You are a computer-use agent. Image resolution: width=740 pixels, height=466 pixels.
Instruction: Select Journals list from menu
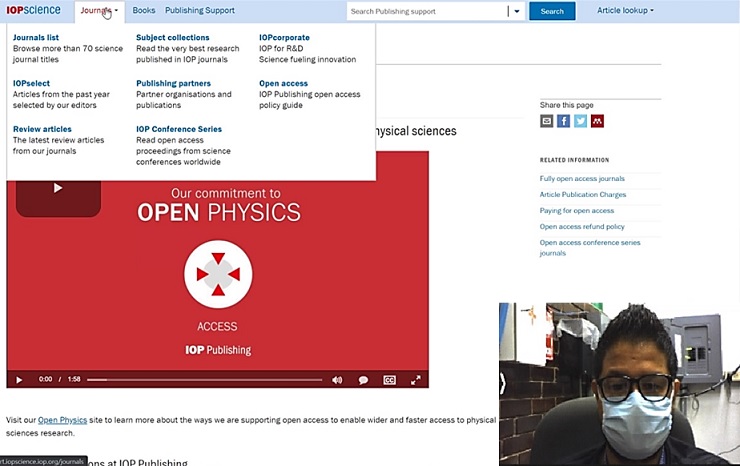[x=36, y=38]
